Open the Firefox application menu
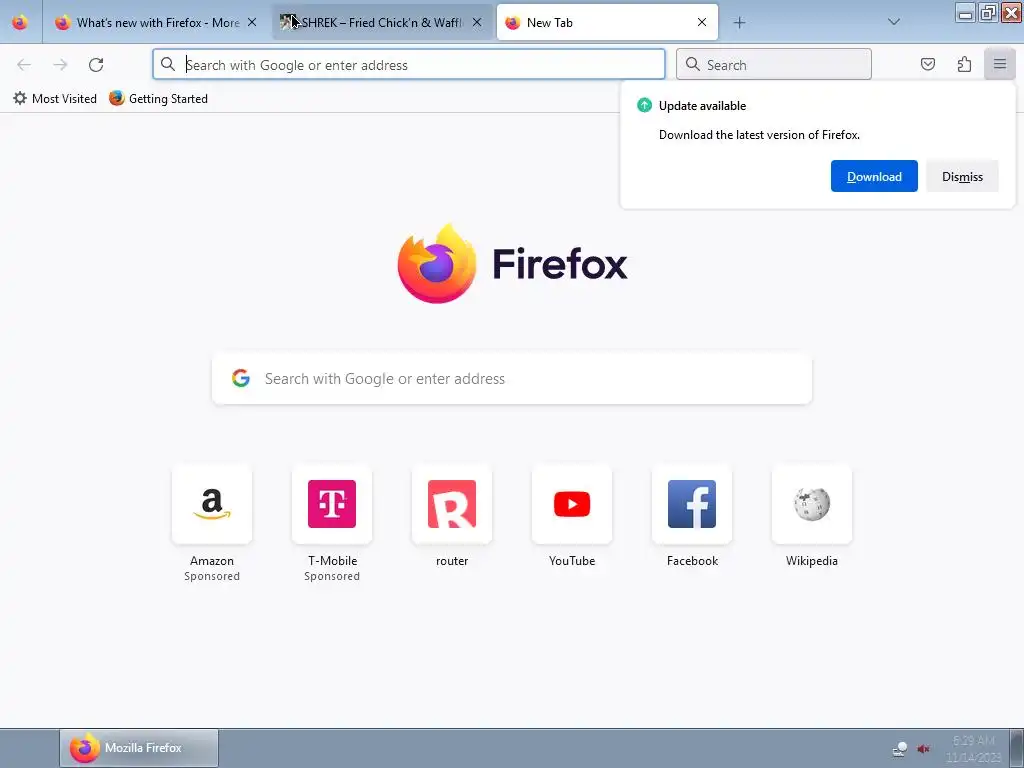1024x768 pixels. [1000, 65]
